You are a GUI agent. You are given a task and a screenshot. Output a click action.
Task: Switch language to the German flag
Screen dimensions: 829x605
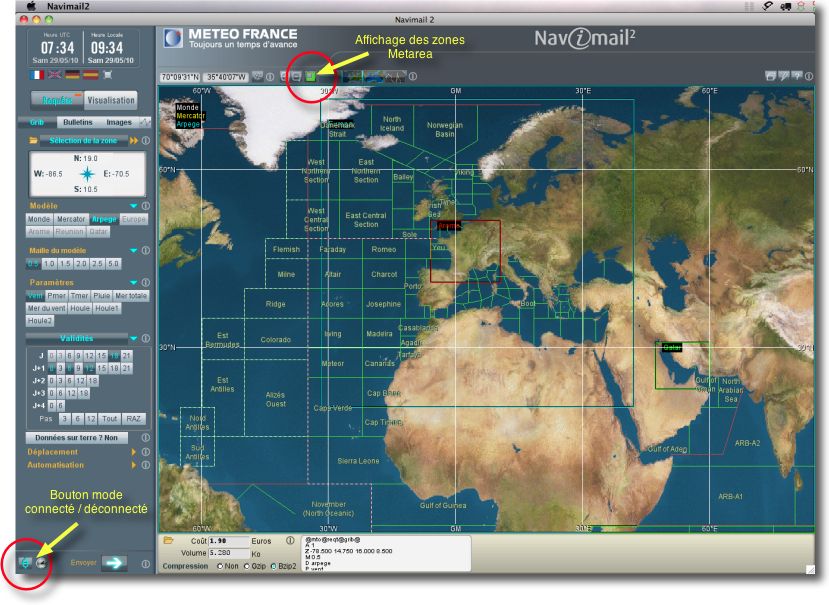click(72, 75)
